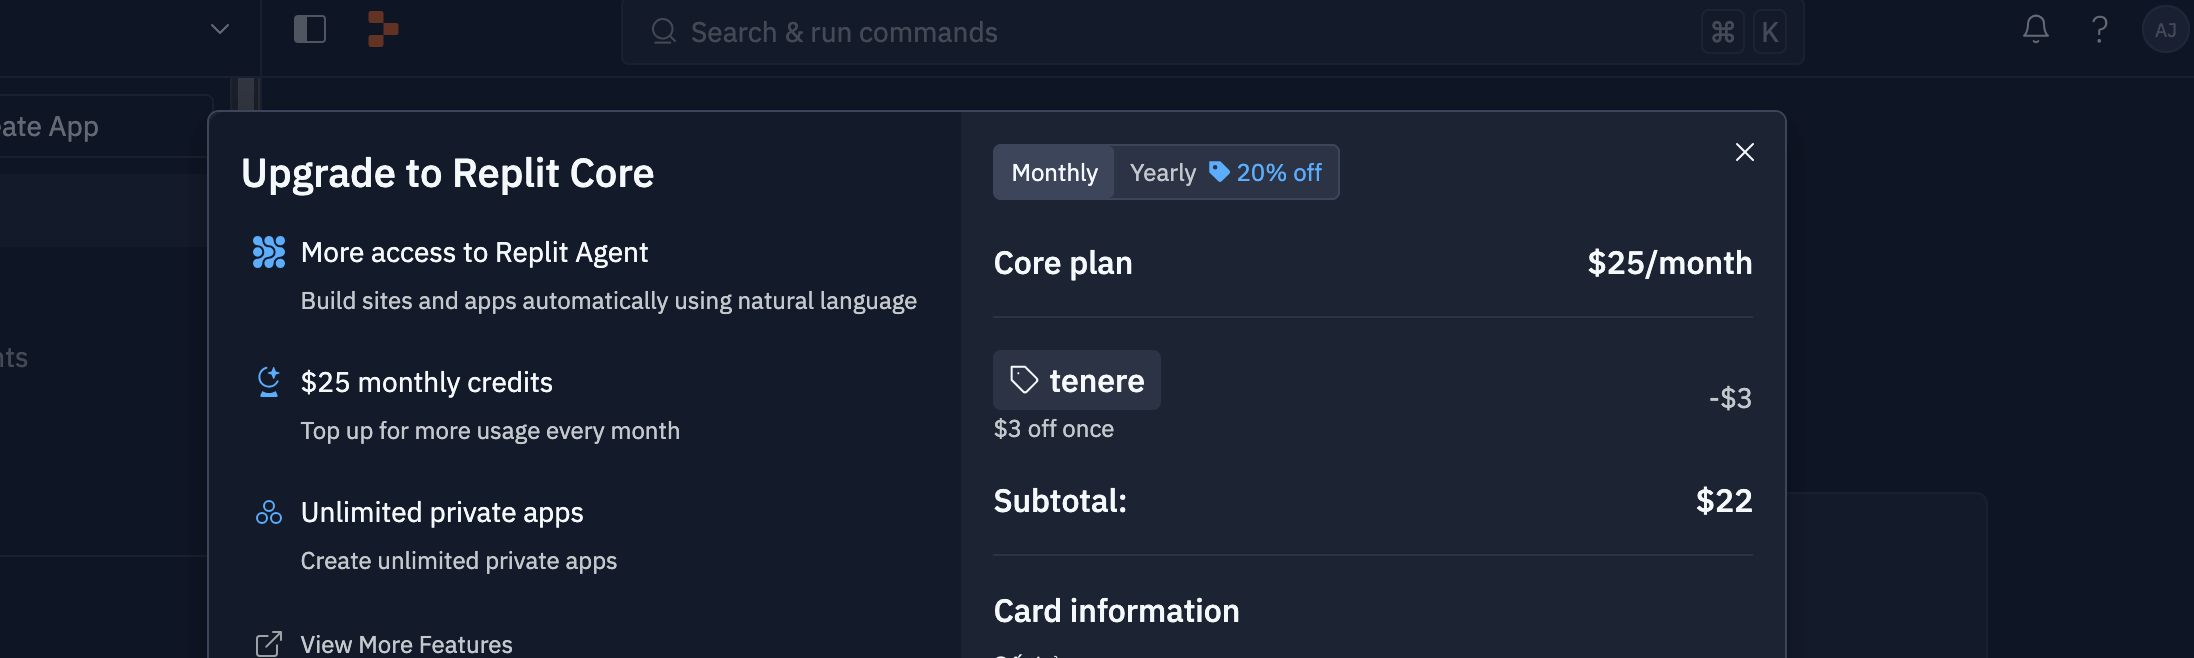The image size is (2194, 658).
Task: Click the 20% off discount badge
Action: [1265, 172]
